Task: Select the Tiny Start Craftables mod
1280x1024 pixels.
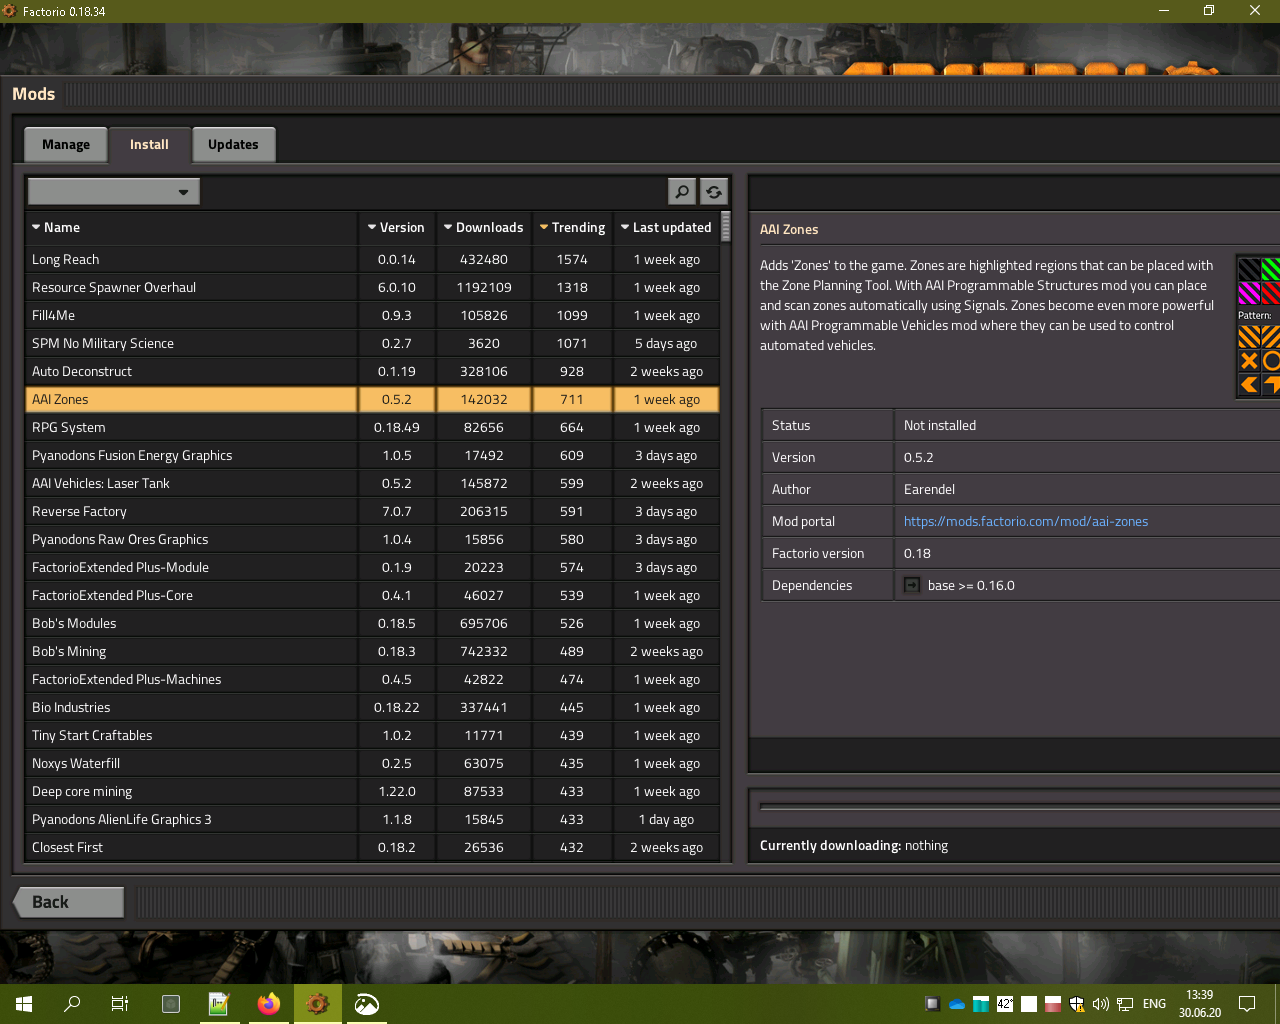Action: [372, 735]
